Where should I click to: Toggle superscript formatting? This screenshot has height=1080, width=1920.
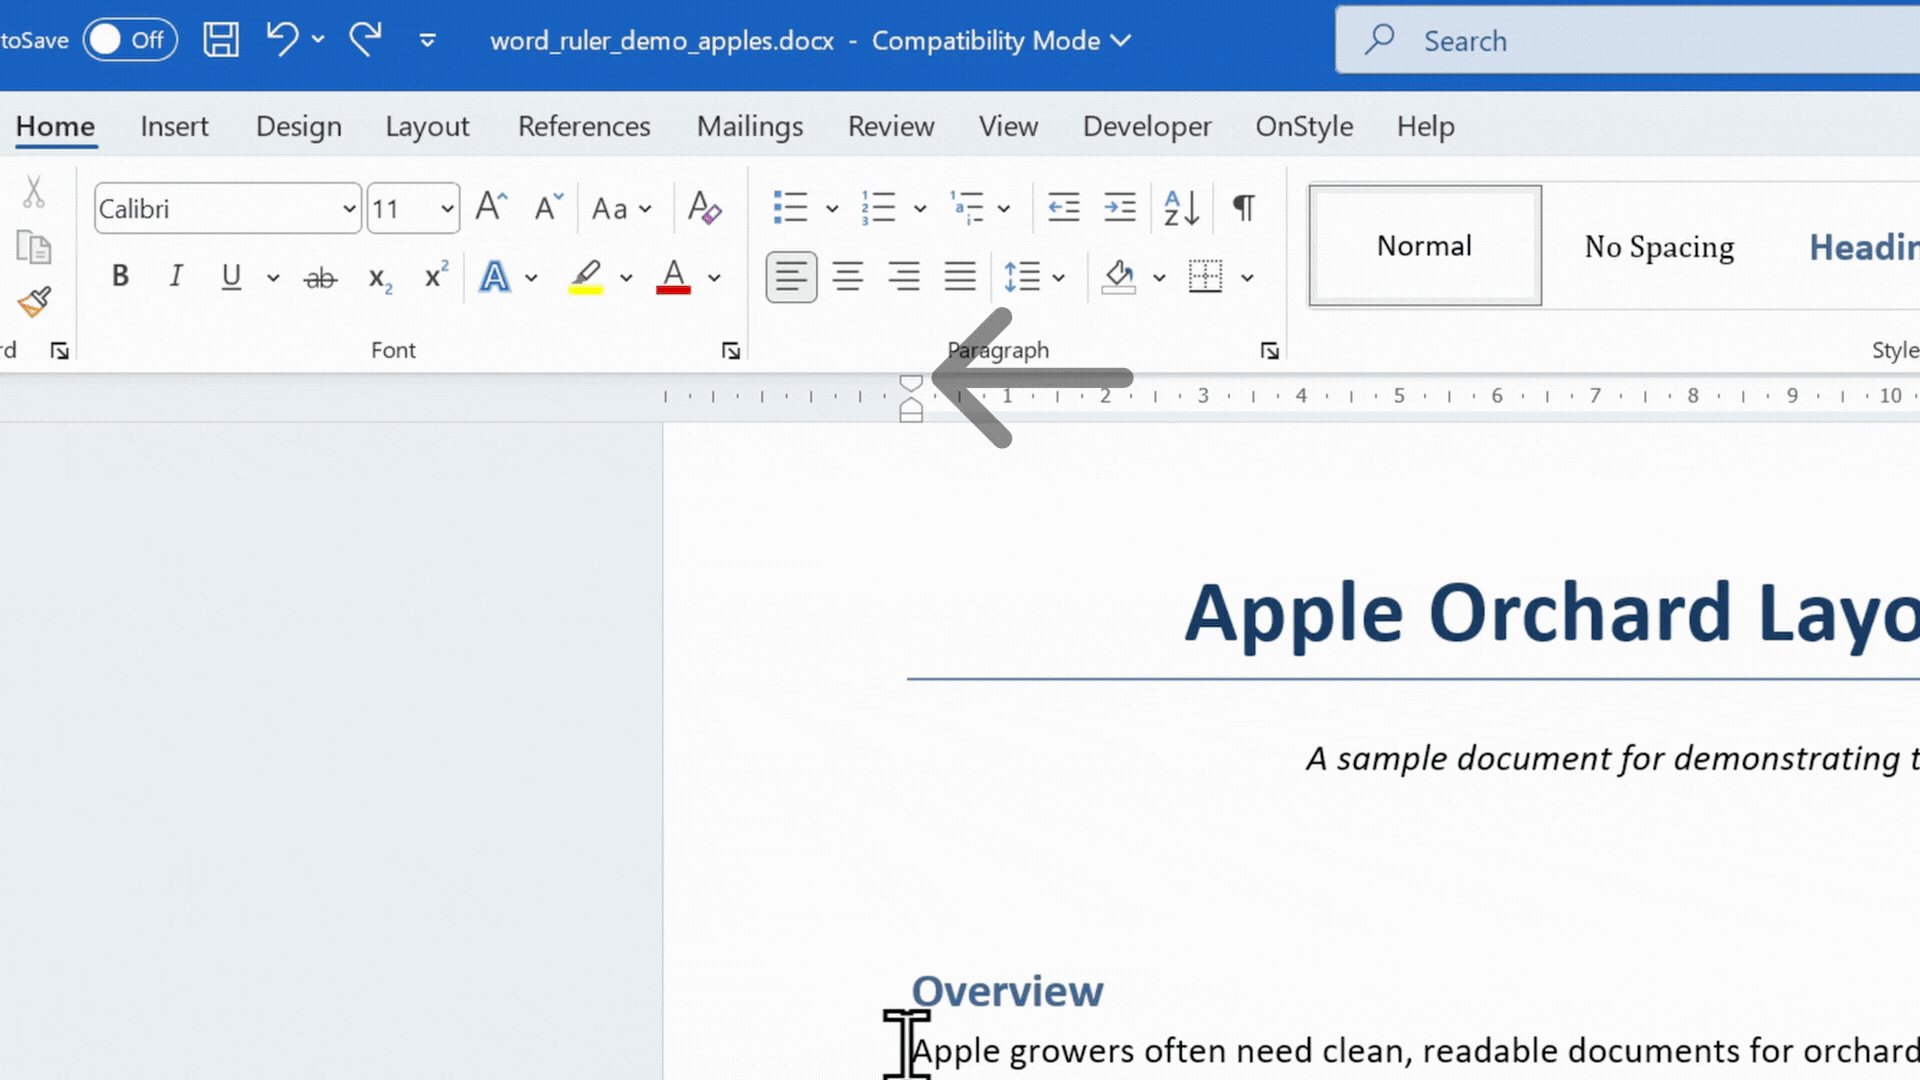[x=436, y=277]
